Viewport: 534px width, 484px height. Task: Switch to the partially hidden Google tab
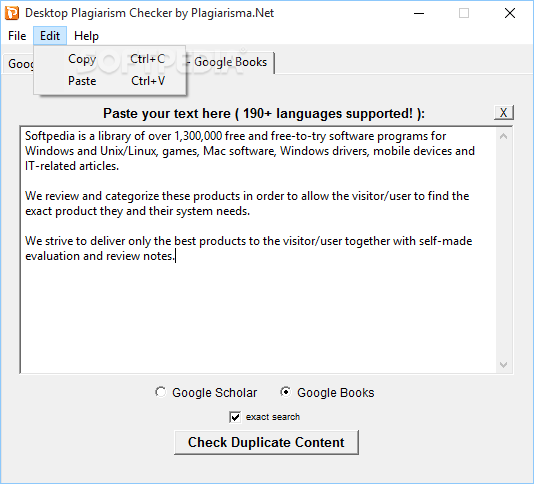pos(19,64)
